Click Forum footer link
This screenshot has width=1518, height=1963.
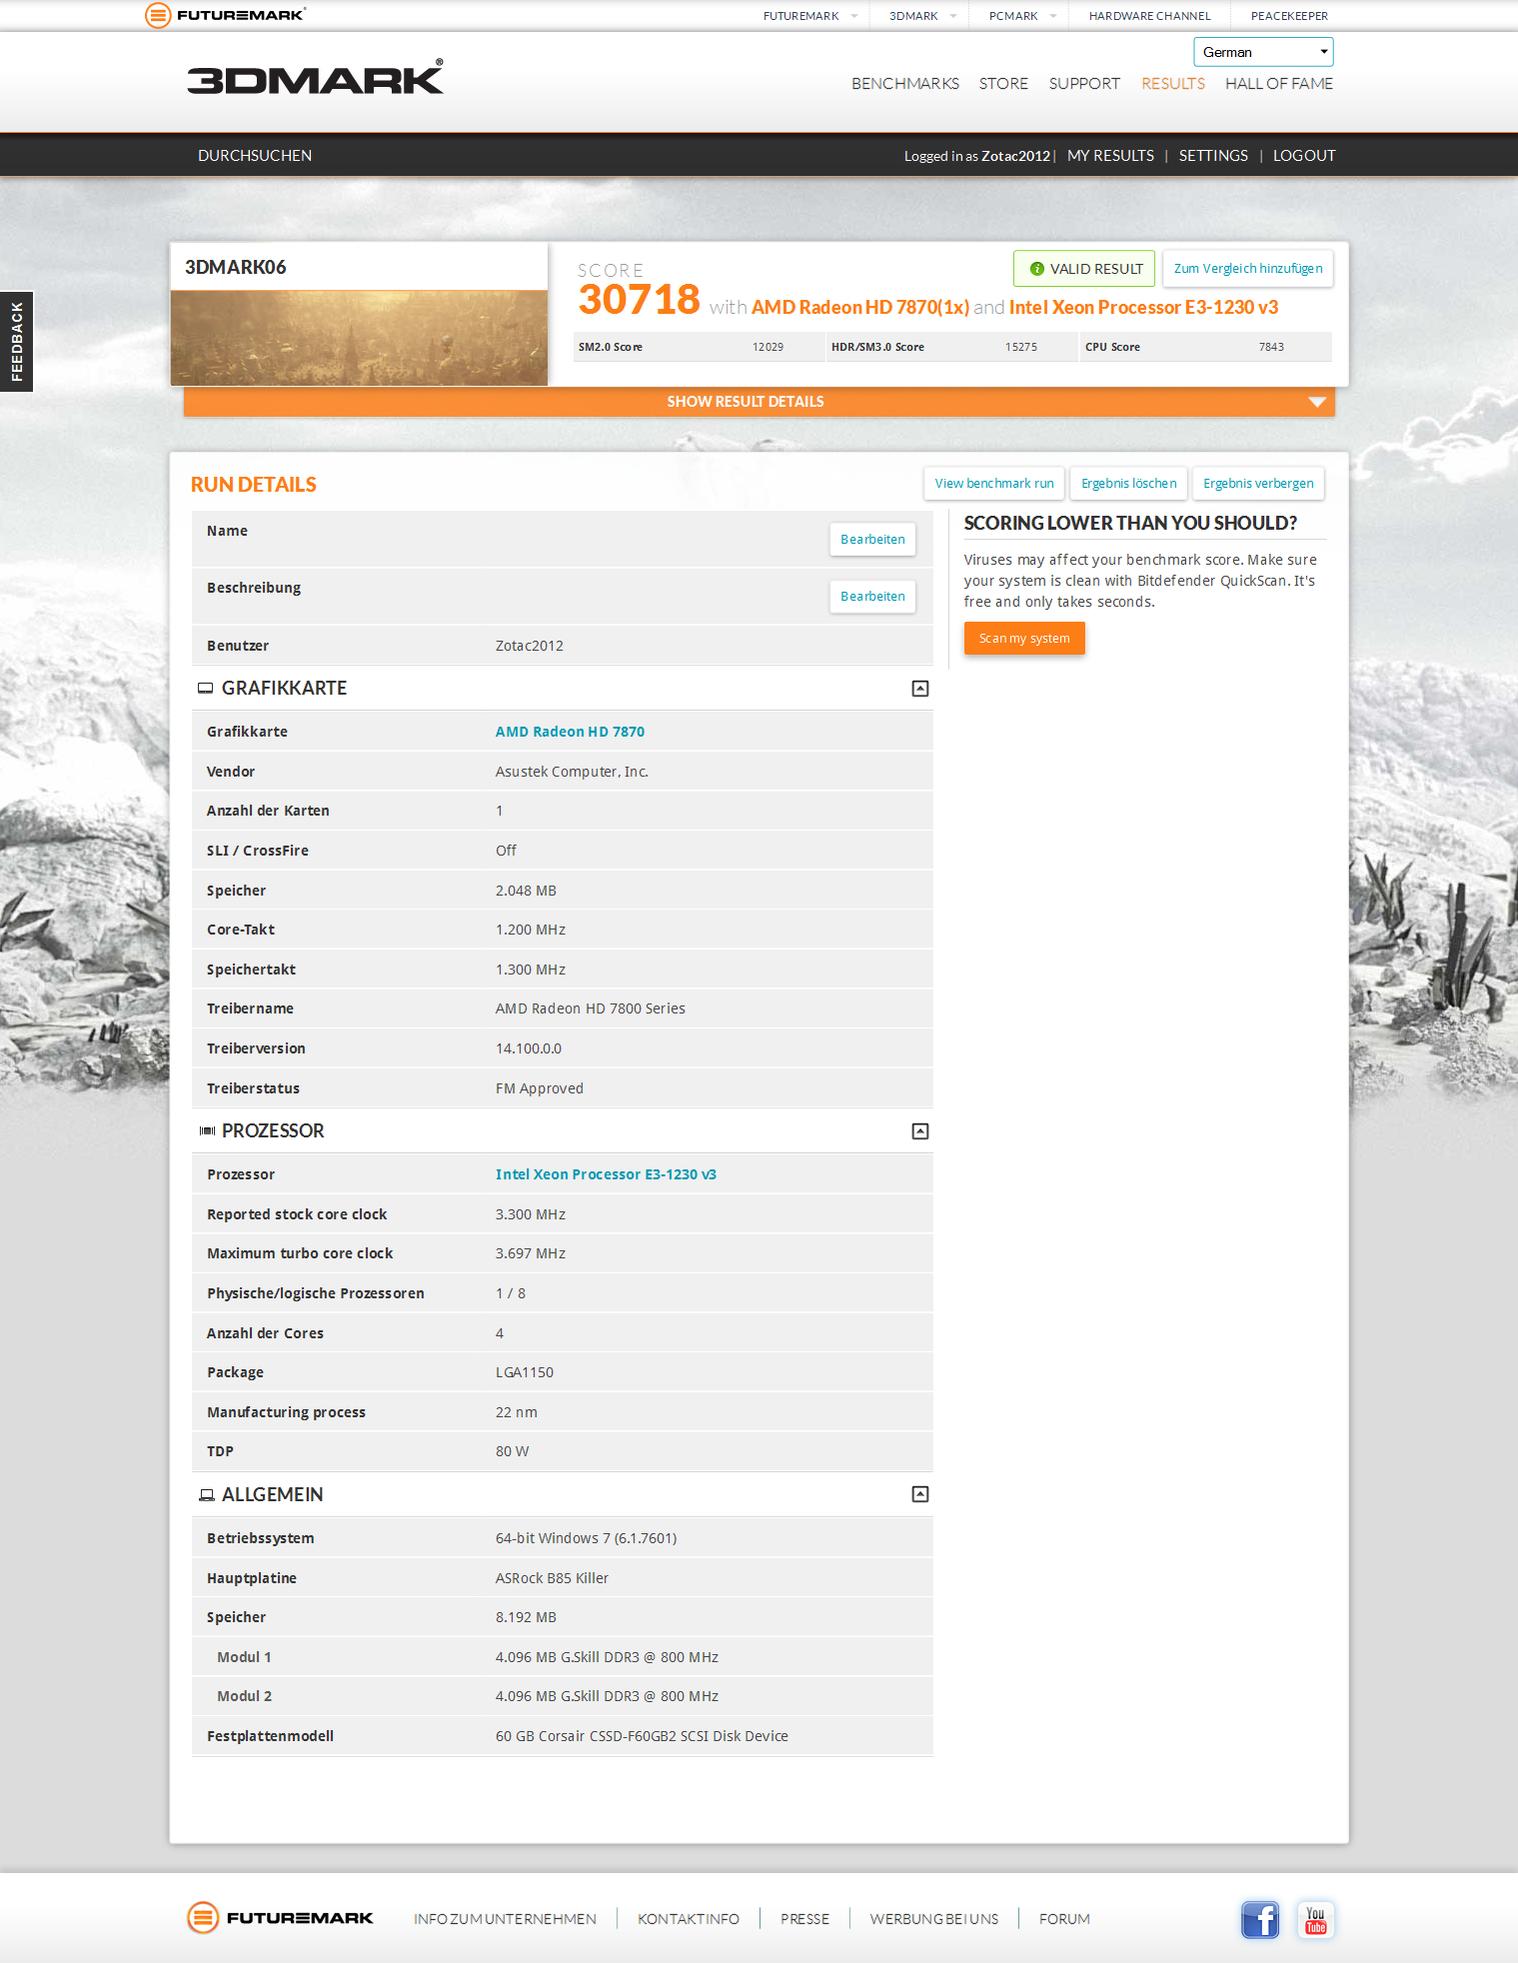(x=1064, y=1918)
